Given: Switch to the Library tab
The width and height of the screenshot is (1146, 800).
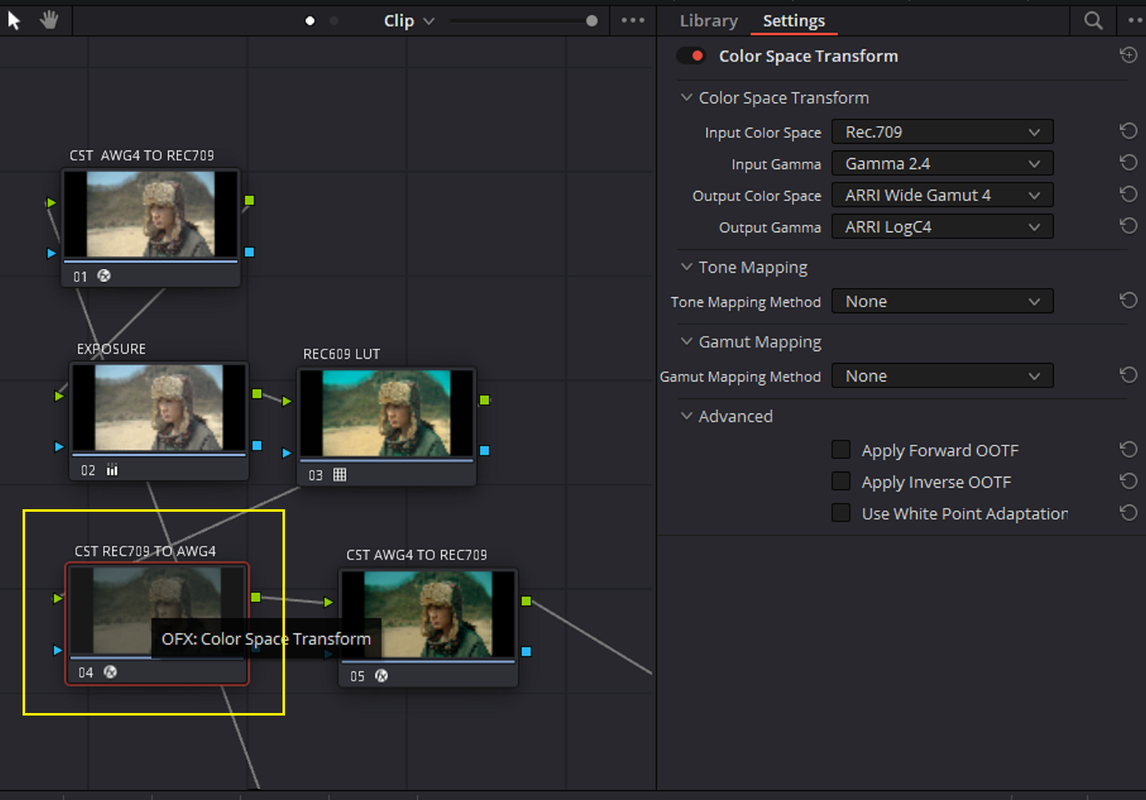Looking at the screenshot, I should coord(708,20).
